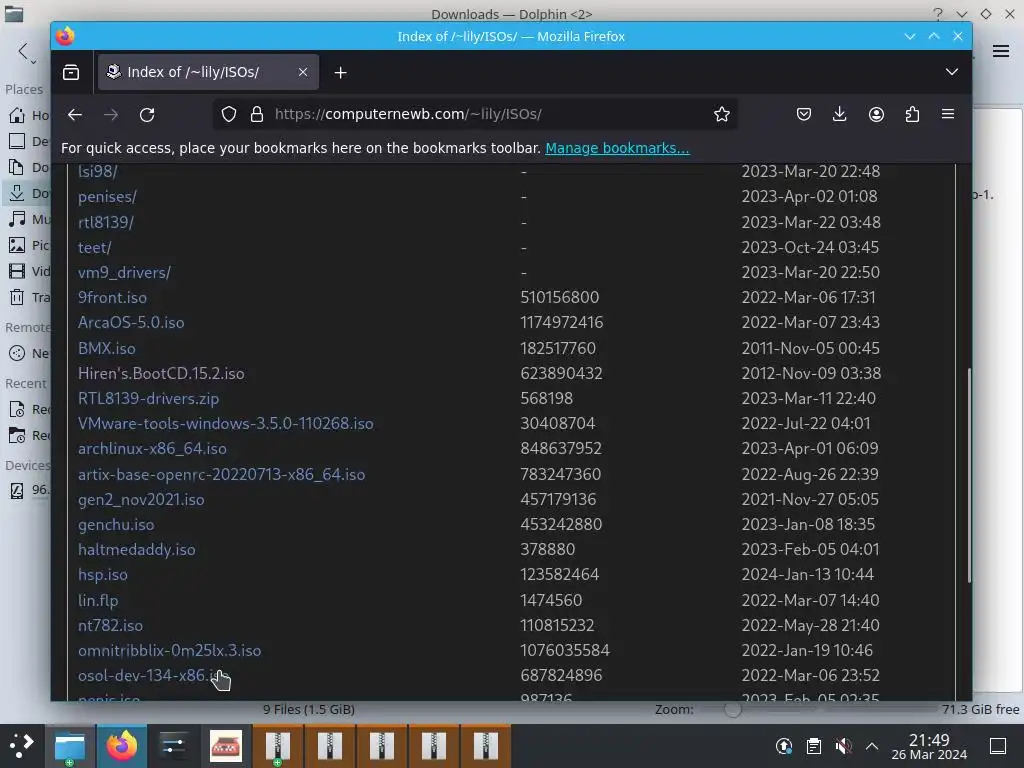Expand the list all tabs dropdown
Viewport: 1024px width, 768px height.
[952, 72]
